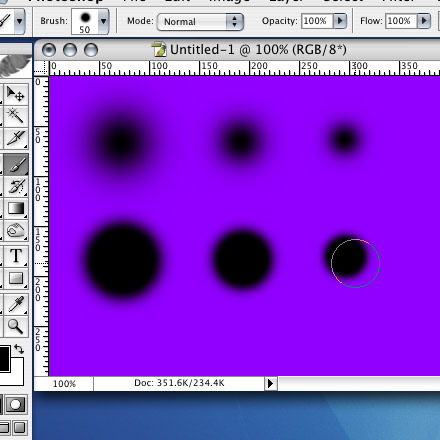Image resolution: width=440 pixels, height=440 pixels.
Task: Click the document icon in the title bar
Action: (159, 49)
